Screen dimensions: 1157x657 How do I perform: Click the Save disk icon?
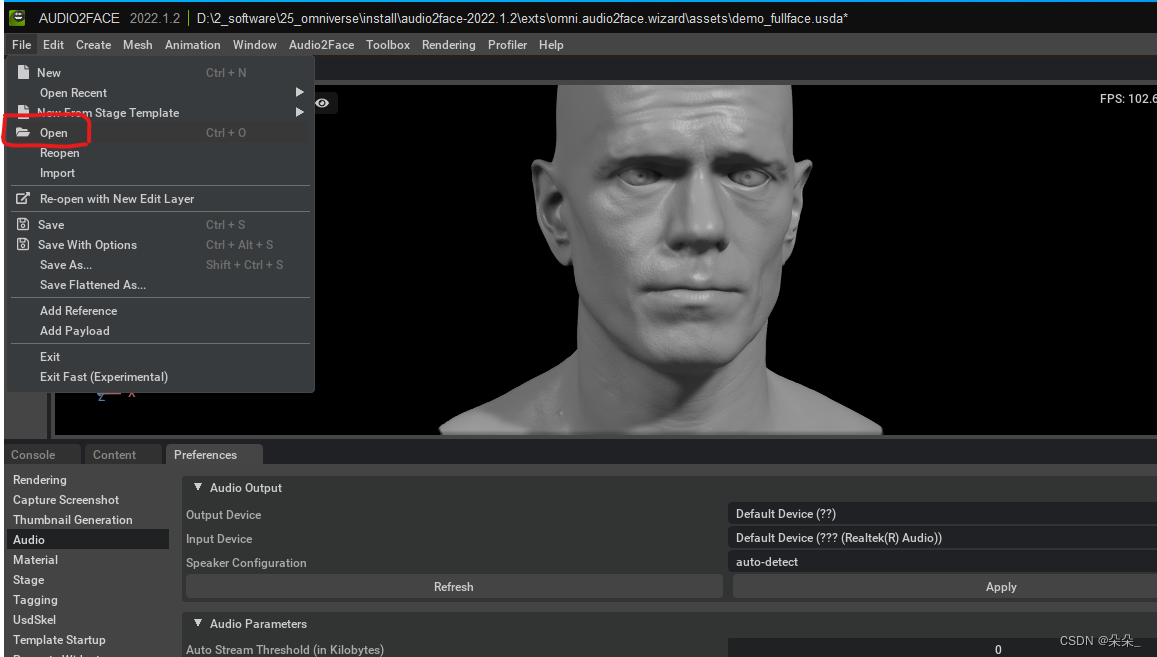(x=23, y=224)
